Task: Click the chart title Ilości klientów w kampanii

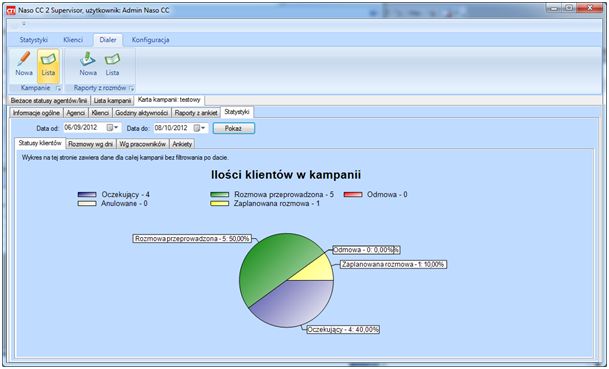Action: (x=286, y=175)
